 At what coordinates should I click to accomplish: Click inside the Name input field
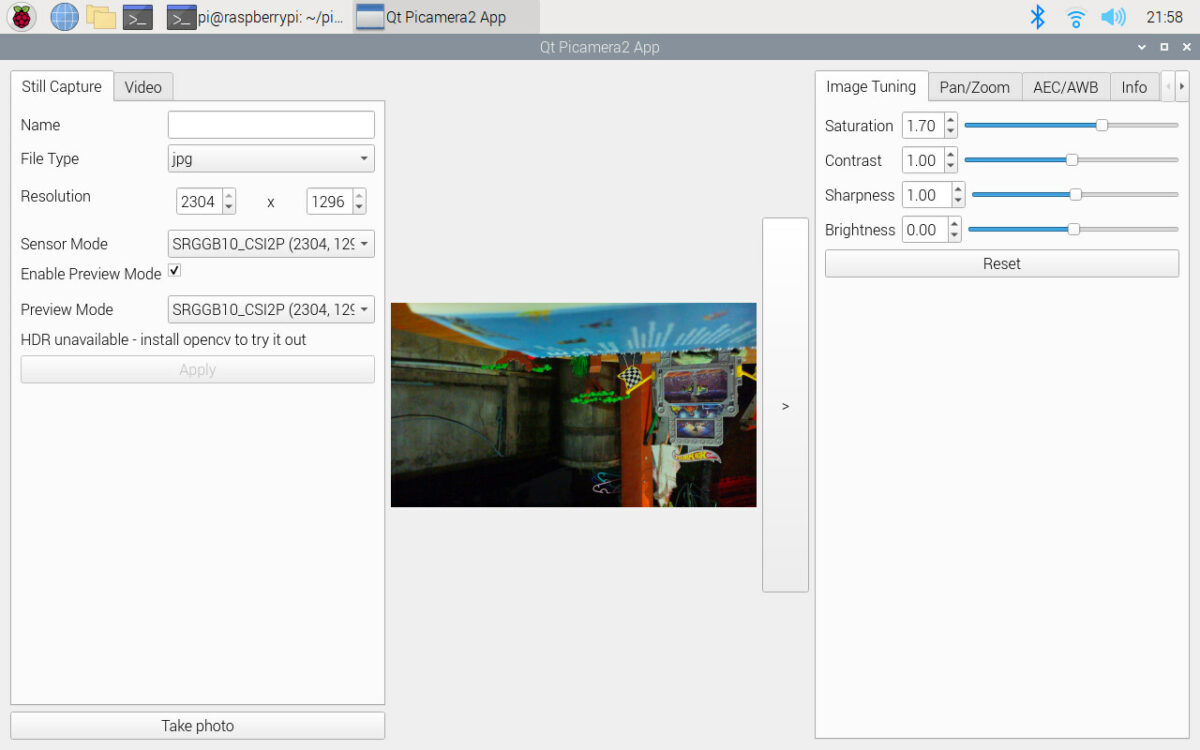click(x=270, y=124)
